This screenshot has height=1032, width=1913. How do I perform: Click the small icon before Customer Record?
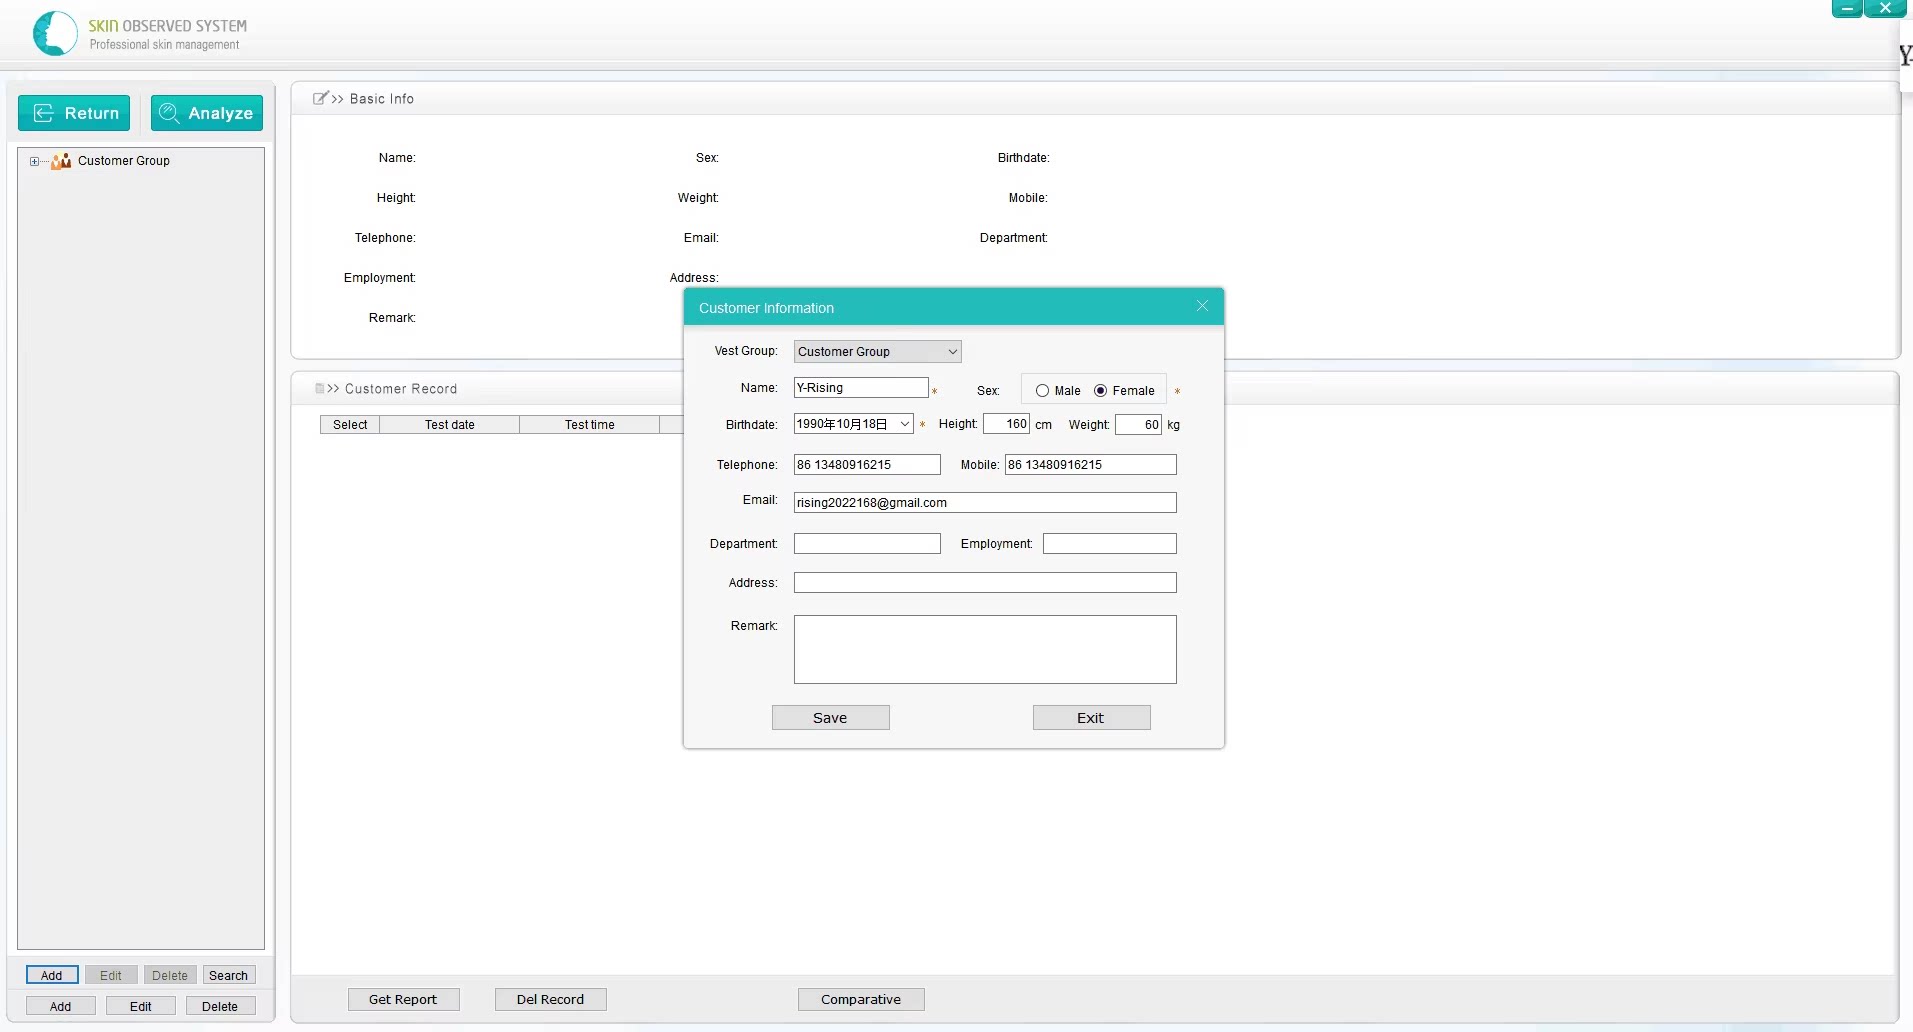[x=320, y=388]
